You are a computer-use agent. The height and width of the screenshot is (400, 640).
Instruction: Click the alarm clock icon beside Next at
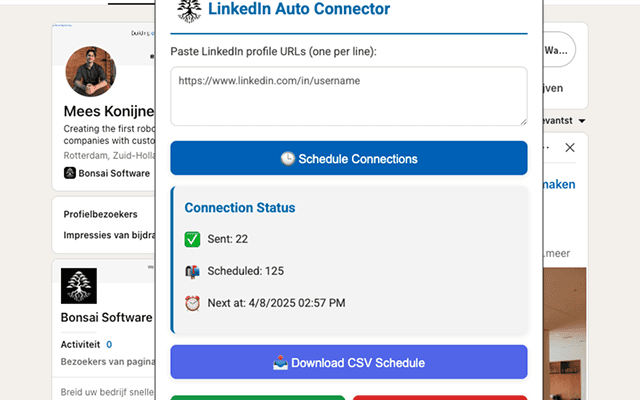tap(192, 303)
